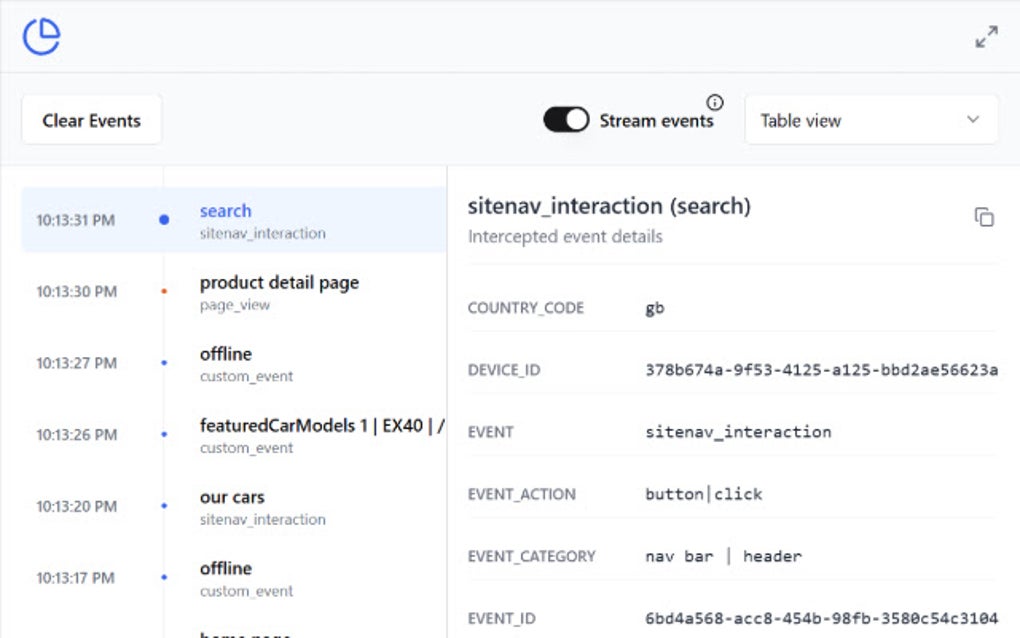Viewport: 1020px width, 638px height.
Task: Disable the Stream events toggle
Action: tap(565, 119)
